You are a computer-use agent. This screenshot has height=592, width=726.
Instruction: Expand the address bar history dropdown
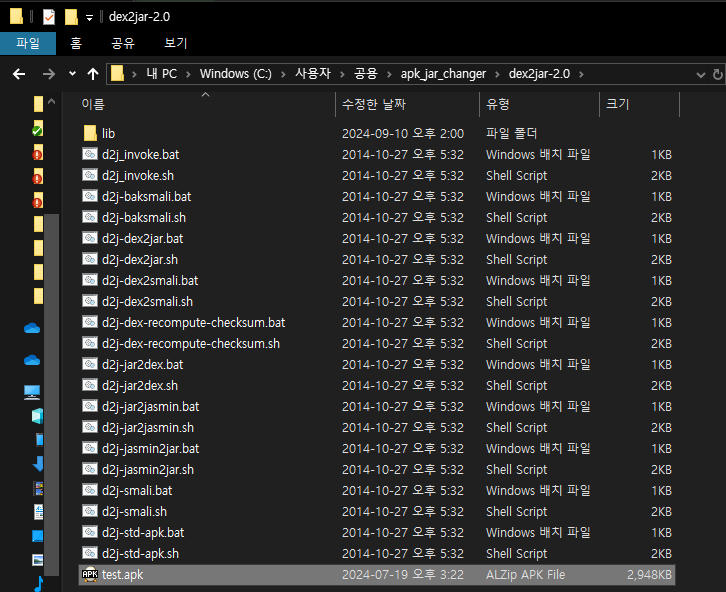pyautogui.click(x=701, y=75)
